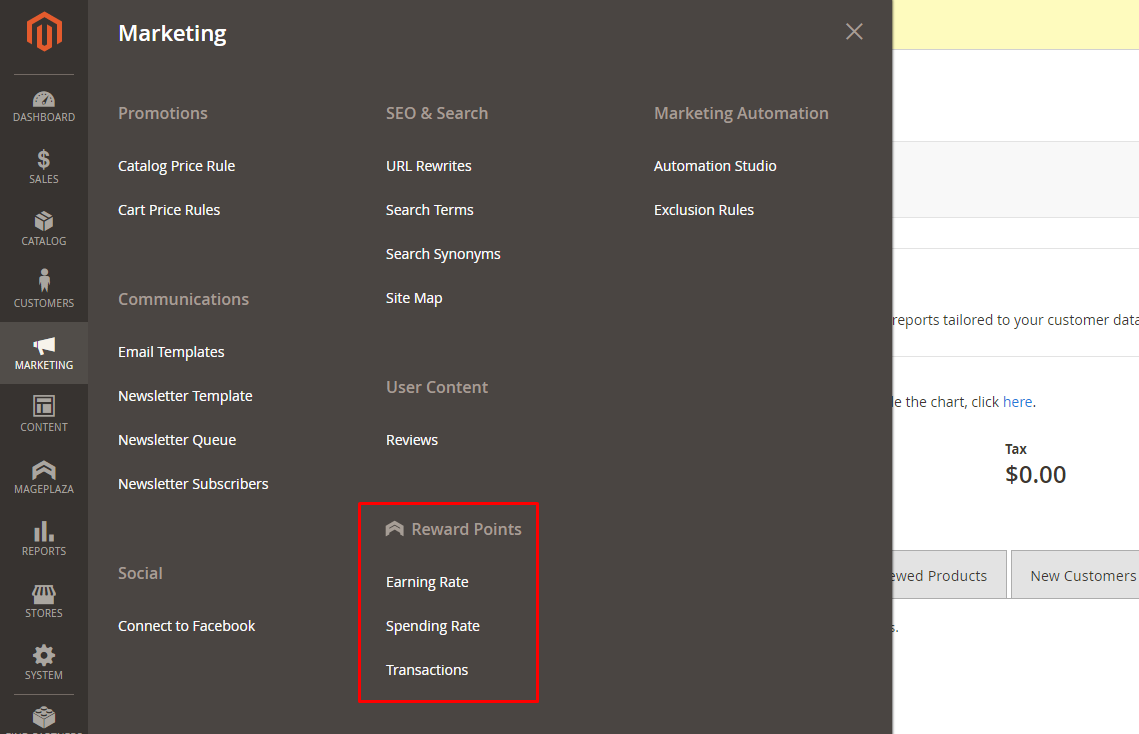Click the Magento logo icon

coord(44,32)
